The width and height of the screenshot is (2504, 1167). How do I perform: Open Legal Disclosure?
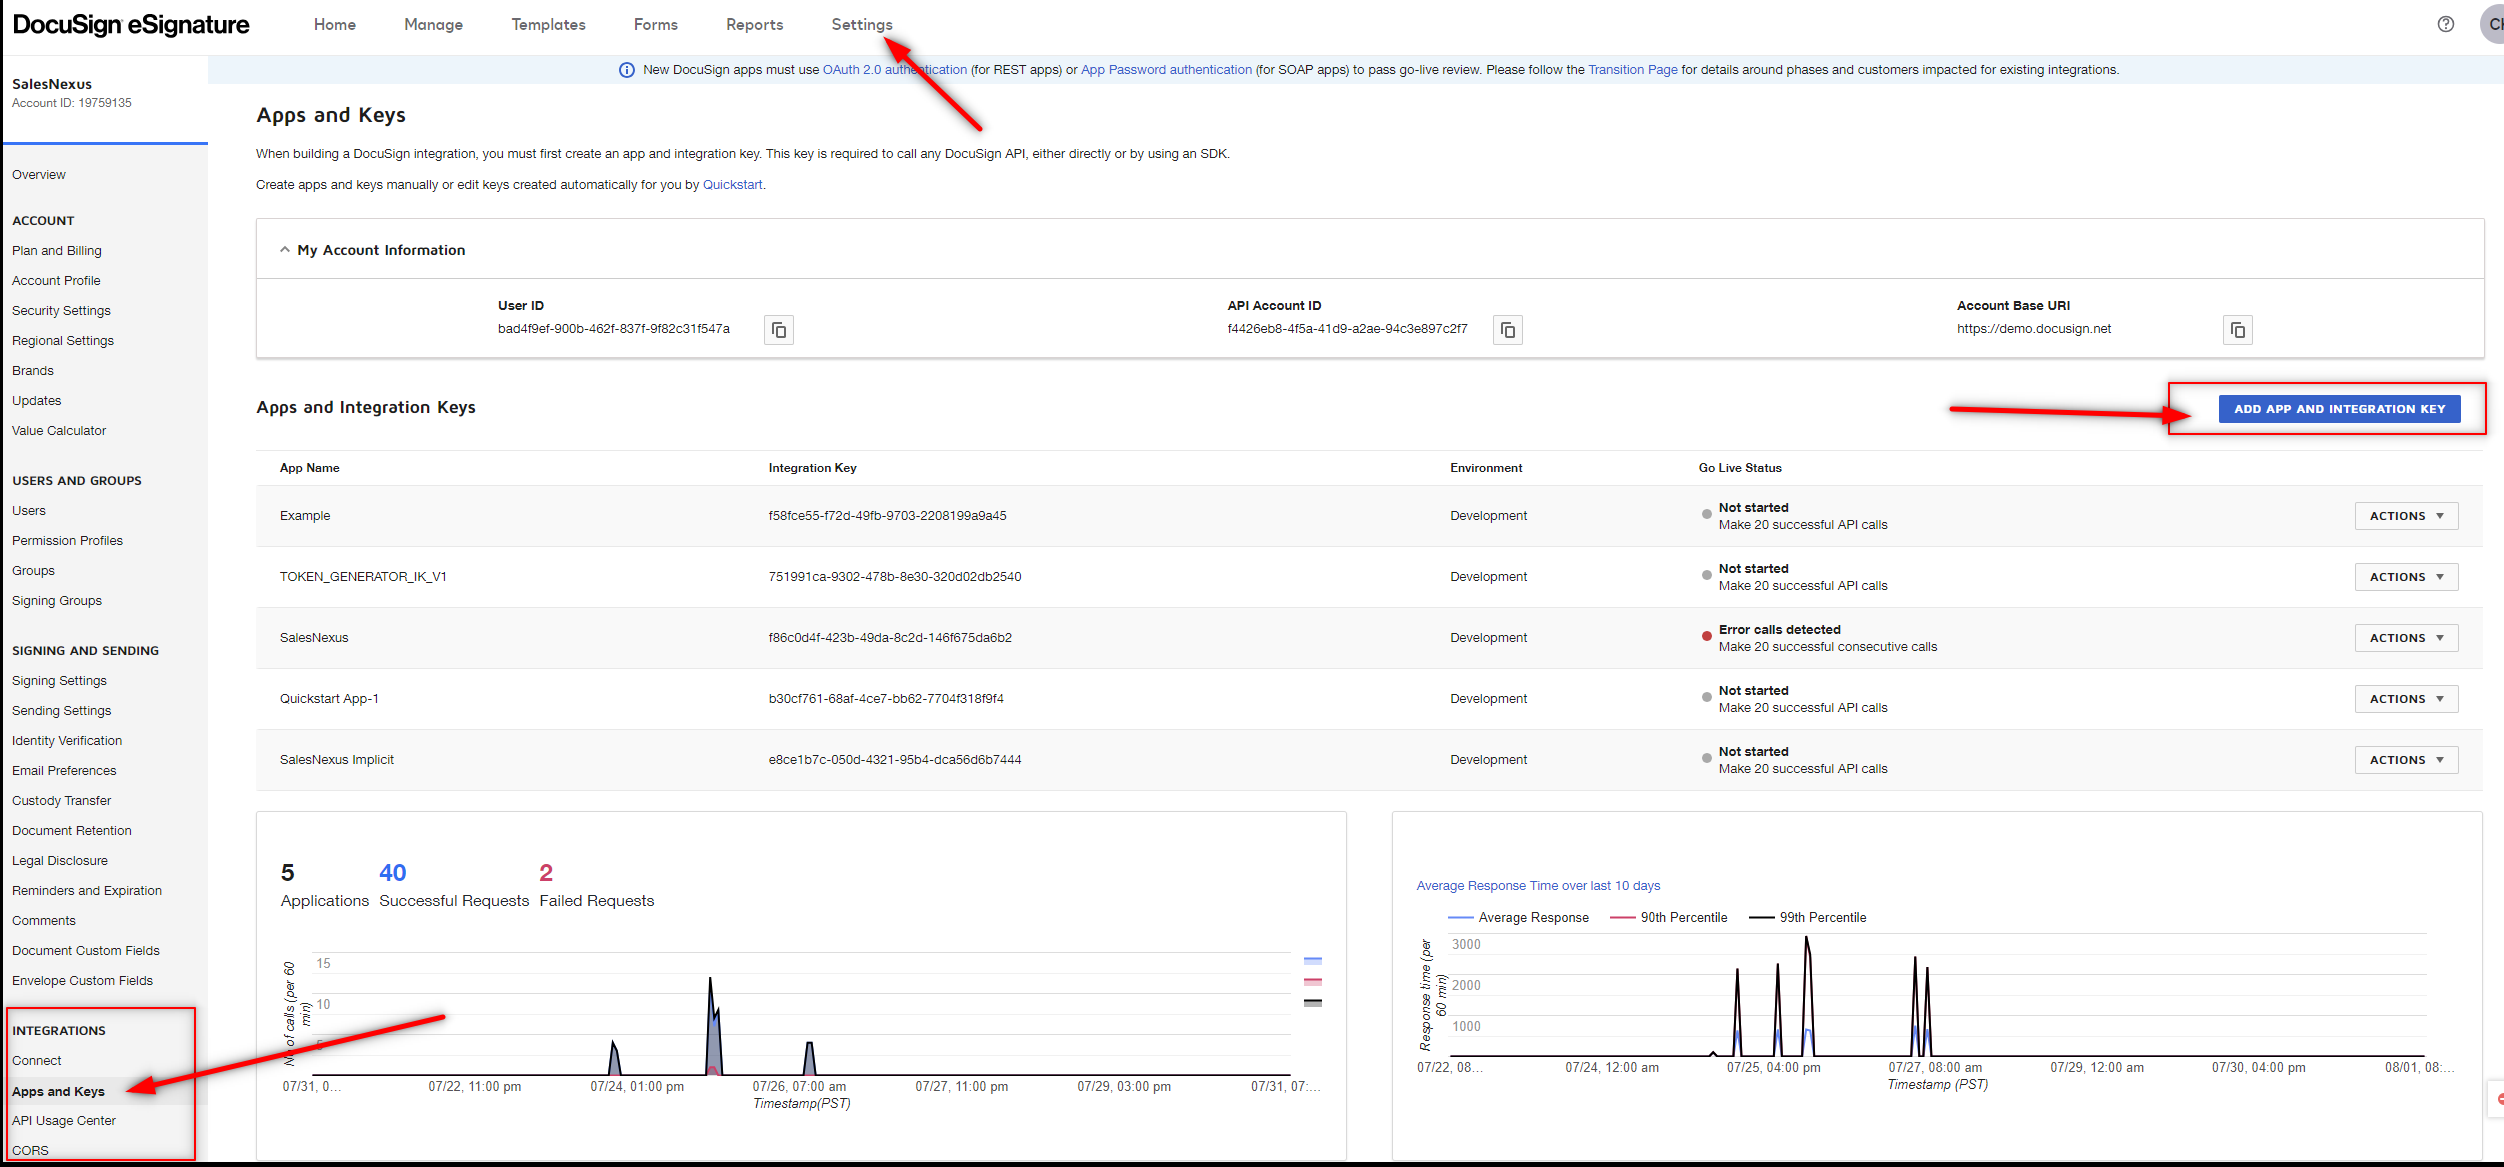[x=60, y=861]
